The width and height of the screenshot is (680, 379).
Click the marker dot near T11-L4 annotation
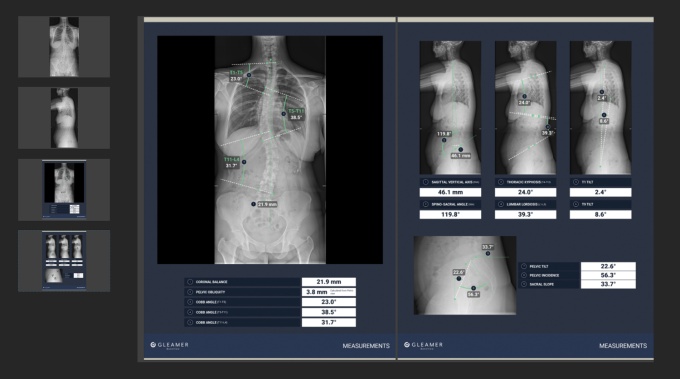pos(244,162)
